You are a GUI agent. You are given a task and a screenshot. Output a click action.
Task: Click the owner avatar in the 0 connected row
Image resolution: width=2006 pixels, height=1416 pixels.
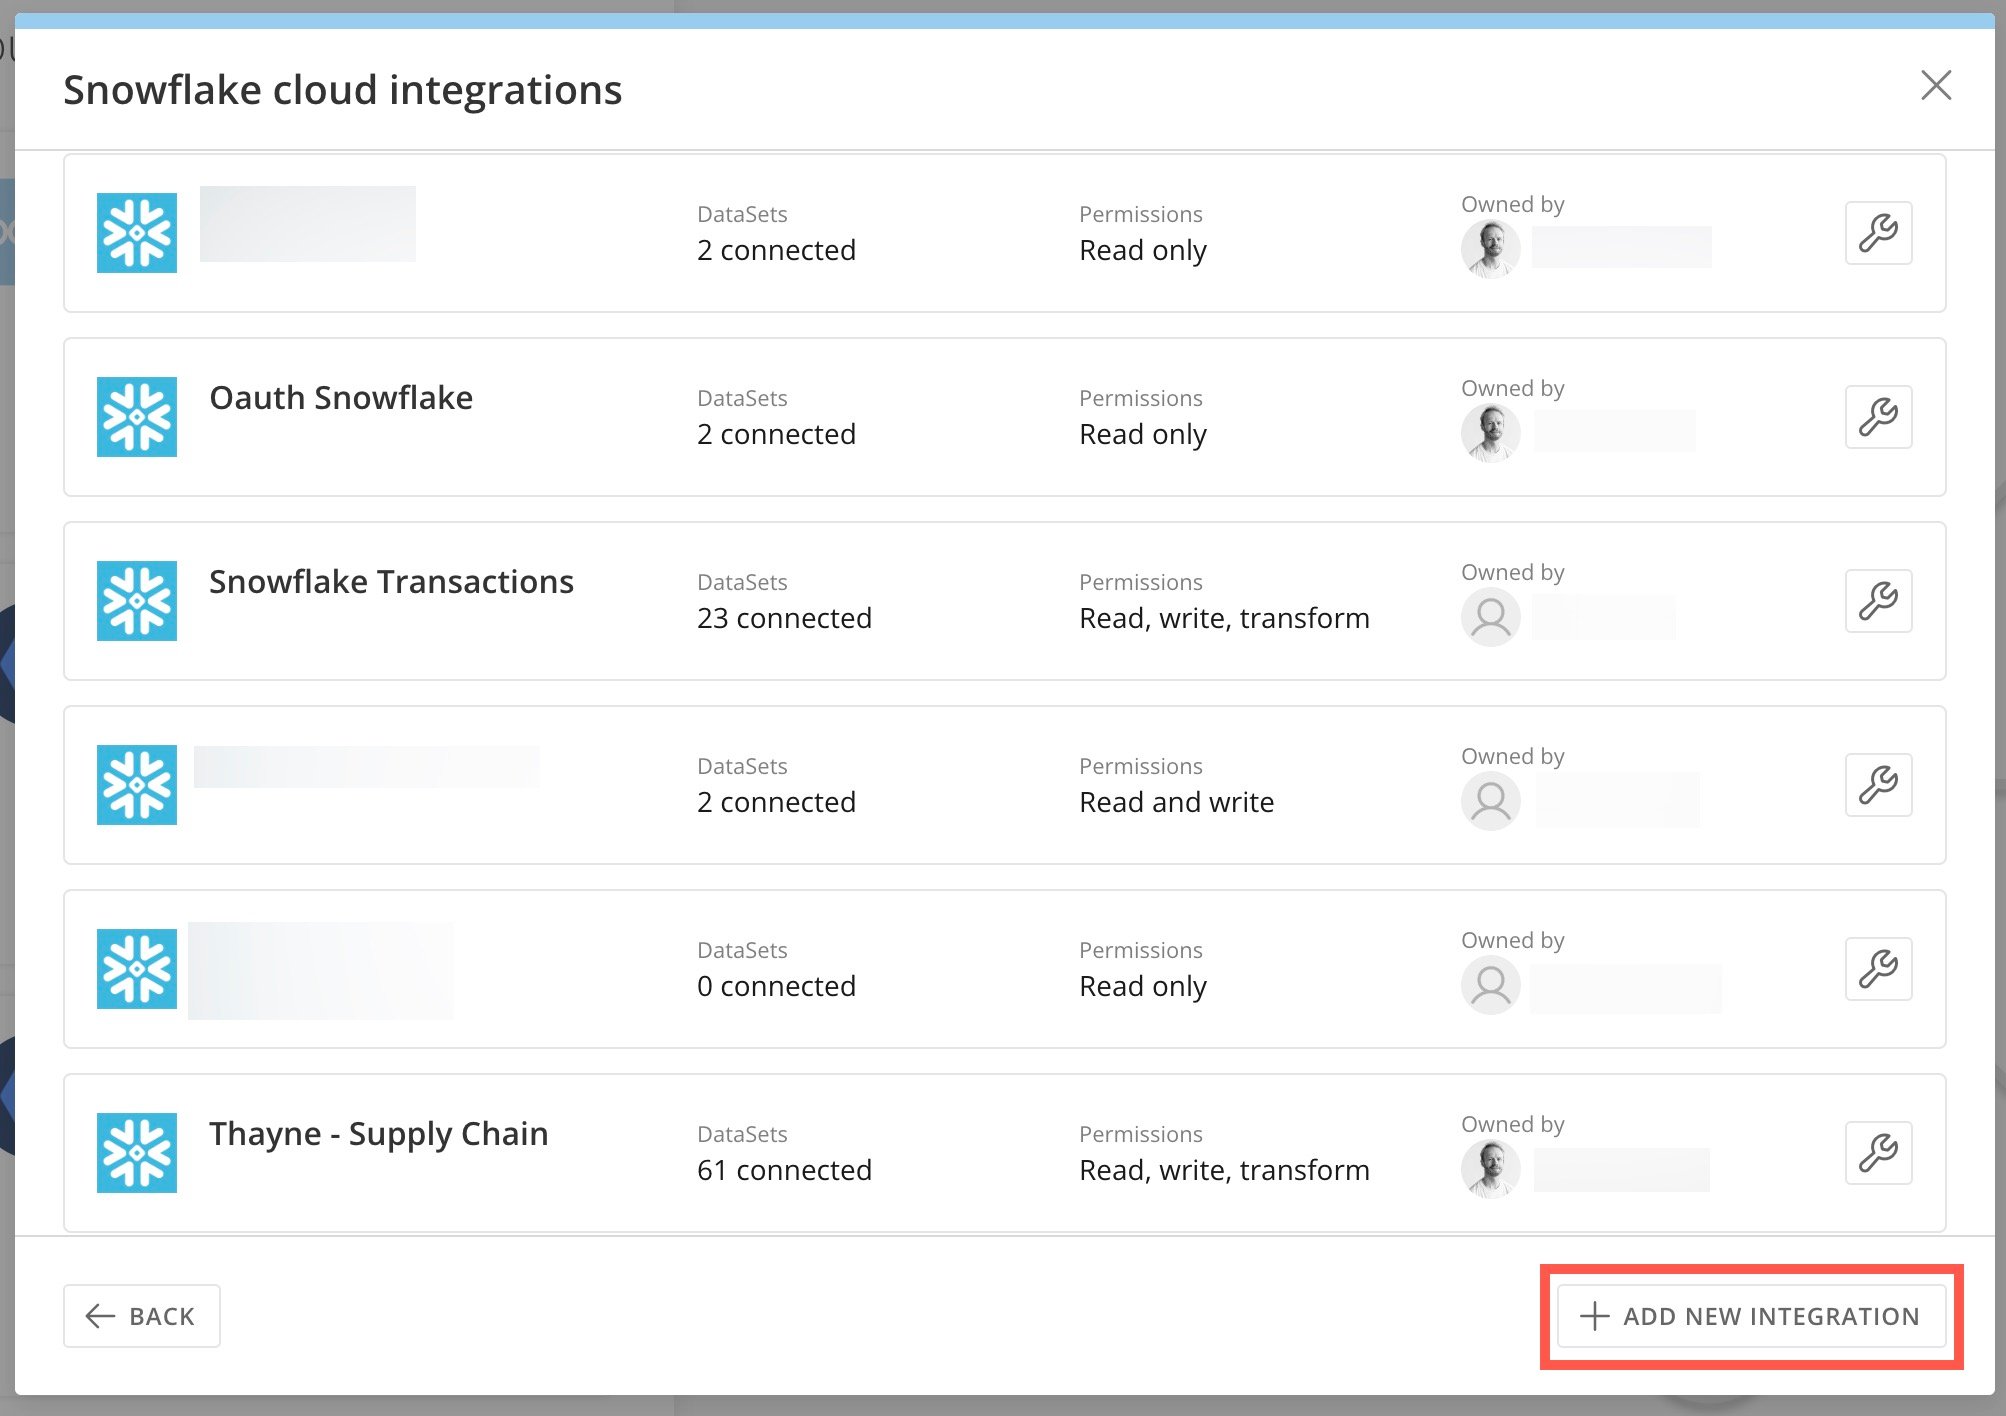1491,984
